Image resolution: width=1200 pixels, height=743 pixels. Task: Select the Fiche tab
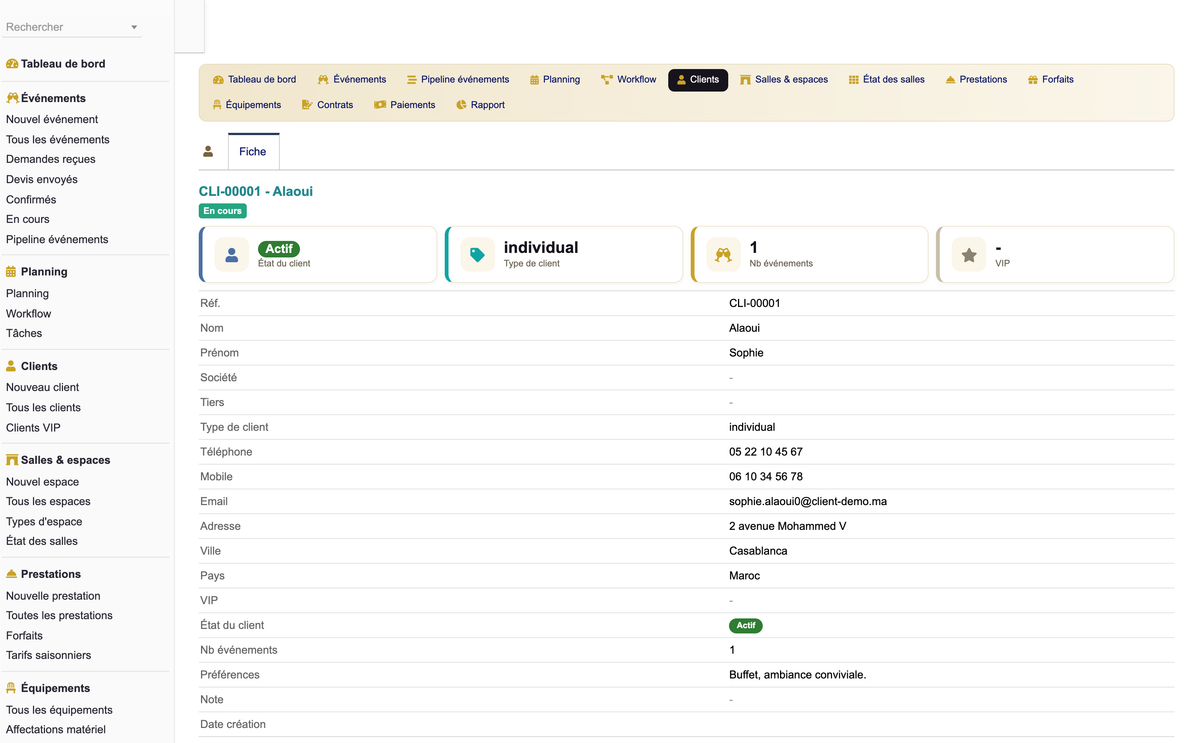coord(253,152)
